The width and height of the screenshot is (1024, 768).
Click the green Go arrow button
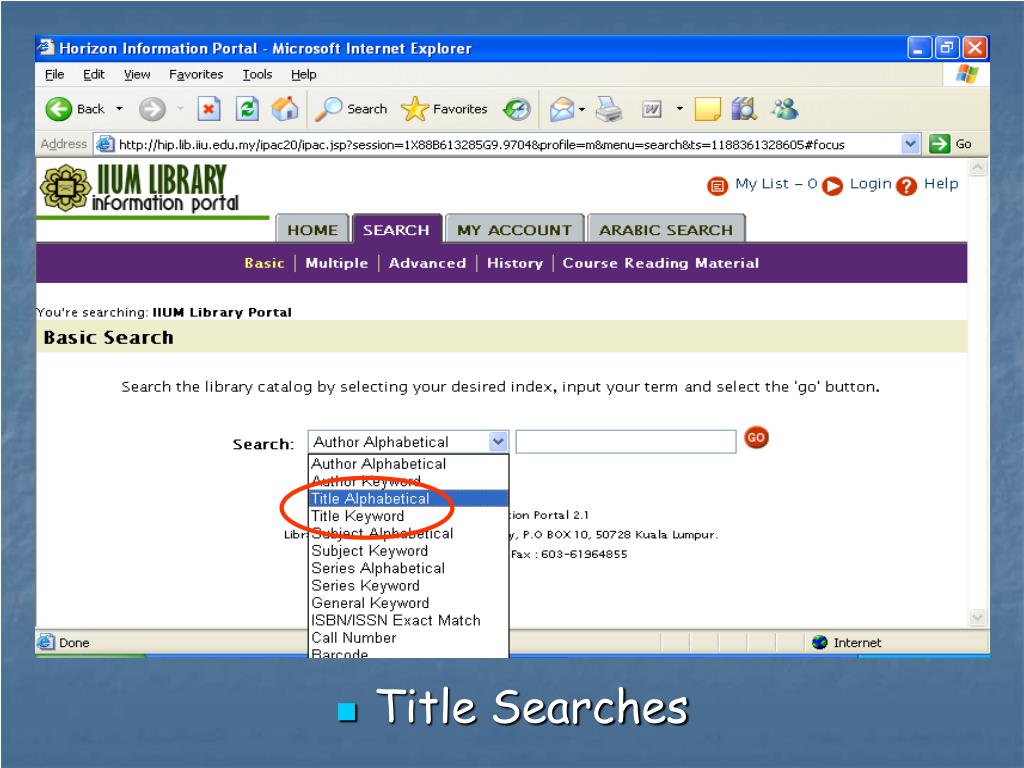click(x=939, y=144)
